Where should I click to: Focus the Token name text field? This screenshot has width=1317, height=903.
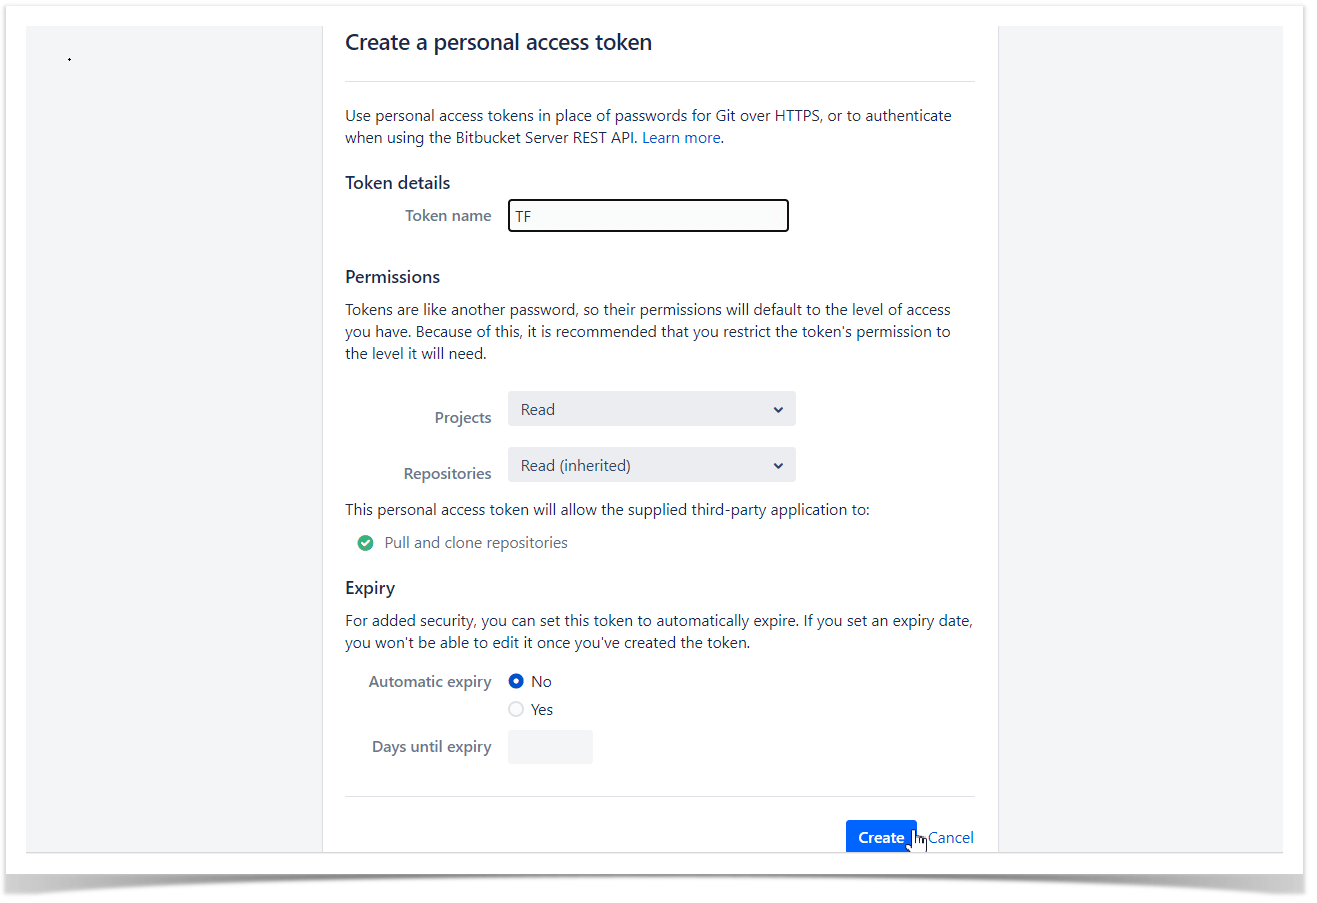point(648,216)
